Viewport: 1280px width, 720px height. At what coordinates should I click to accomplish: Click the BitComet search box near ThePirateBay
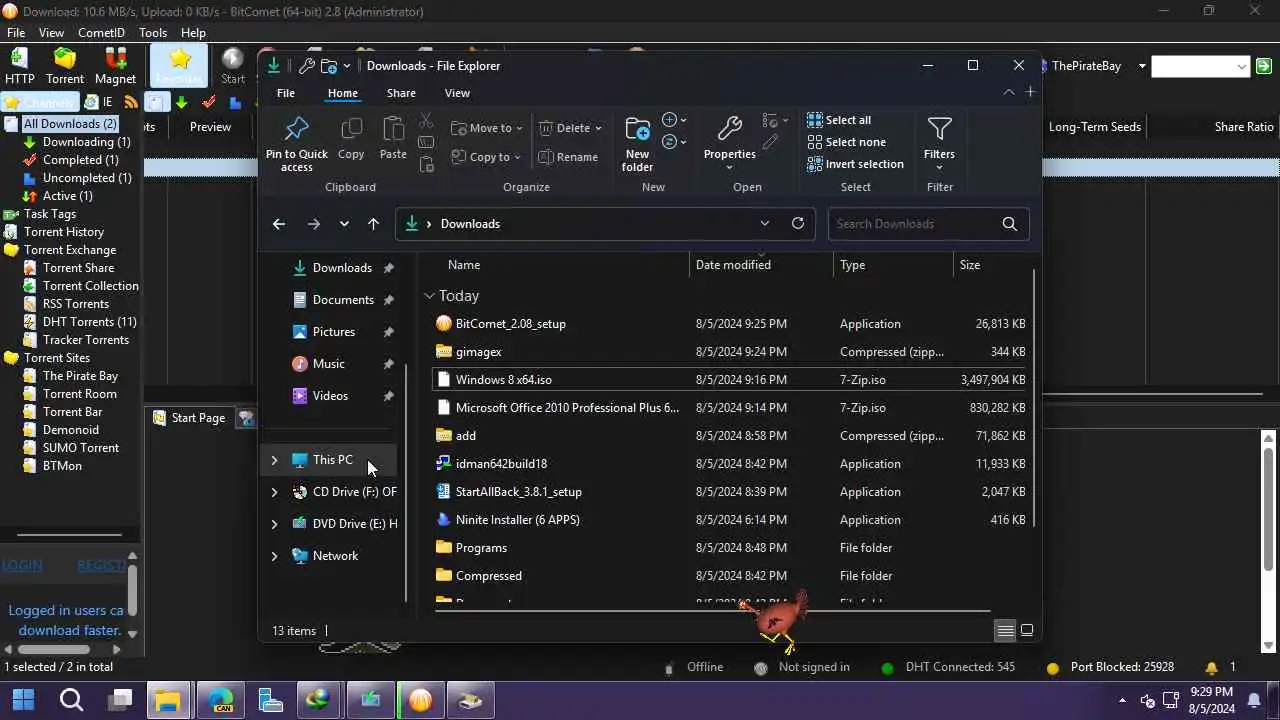coord(1200,66)
